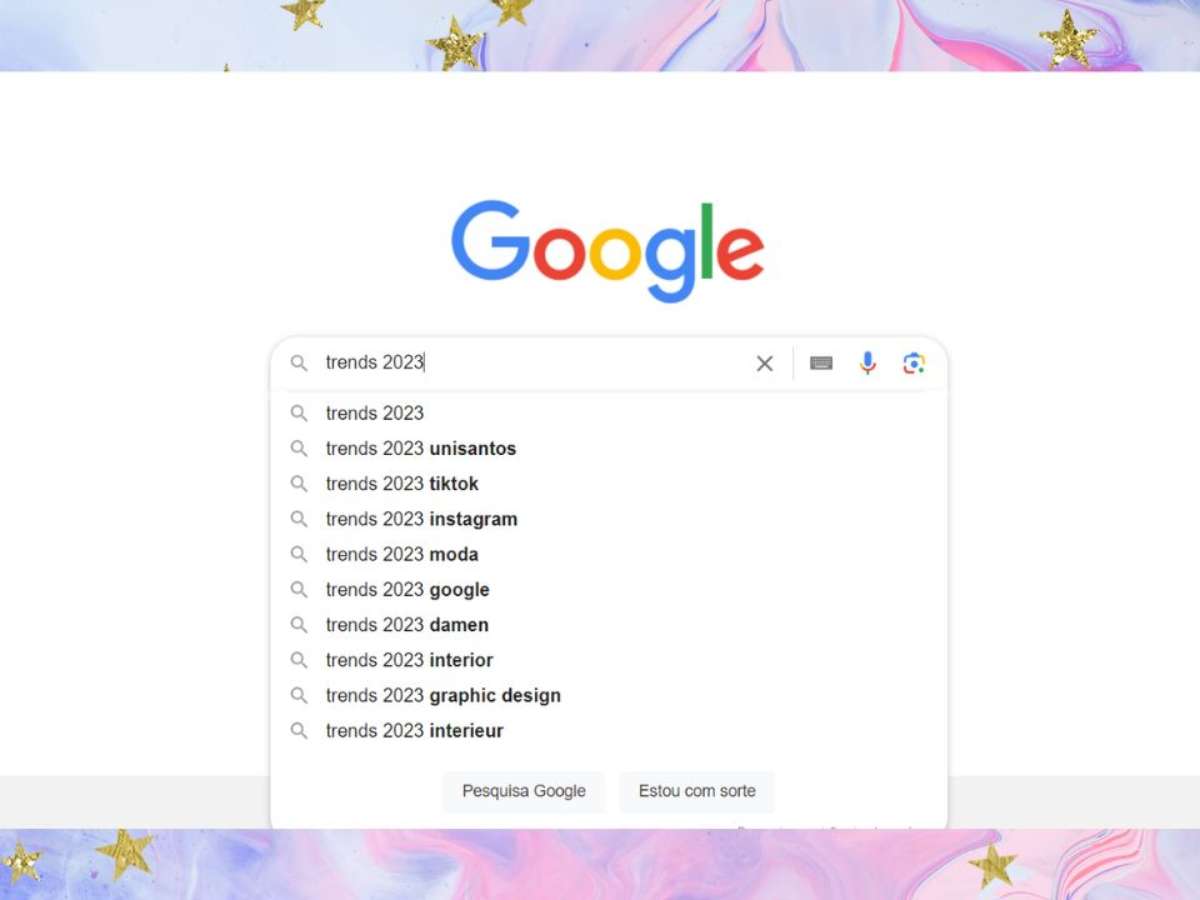Clear the search box with the X icon
The width and height of the screenshot is (1200, 900).
[x=765, y=363]
